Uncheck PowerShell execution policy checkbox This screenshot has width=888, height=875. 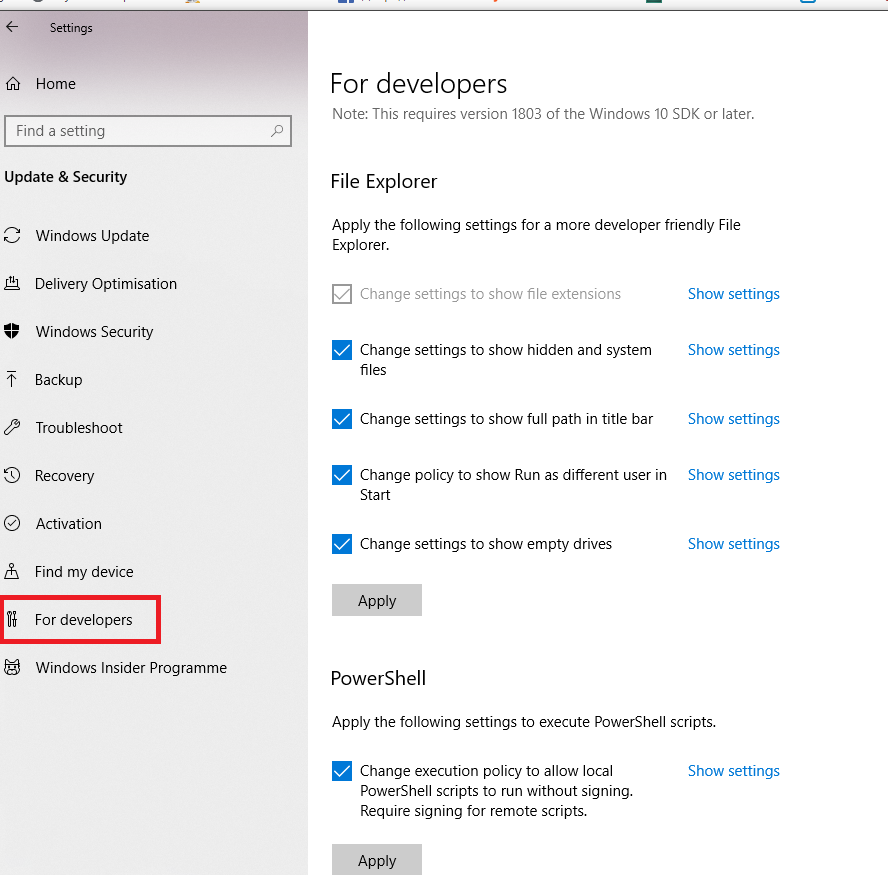pyautogui.click(x=342, y=771)
